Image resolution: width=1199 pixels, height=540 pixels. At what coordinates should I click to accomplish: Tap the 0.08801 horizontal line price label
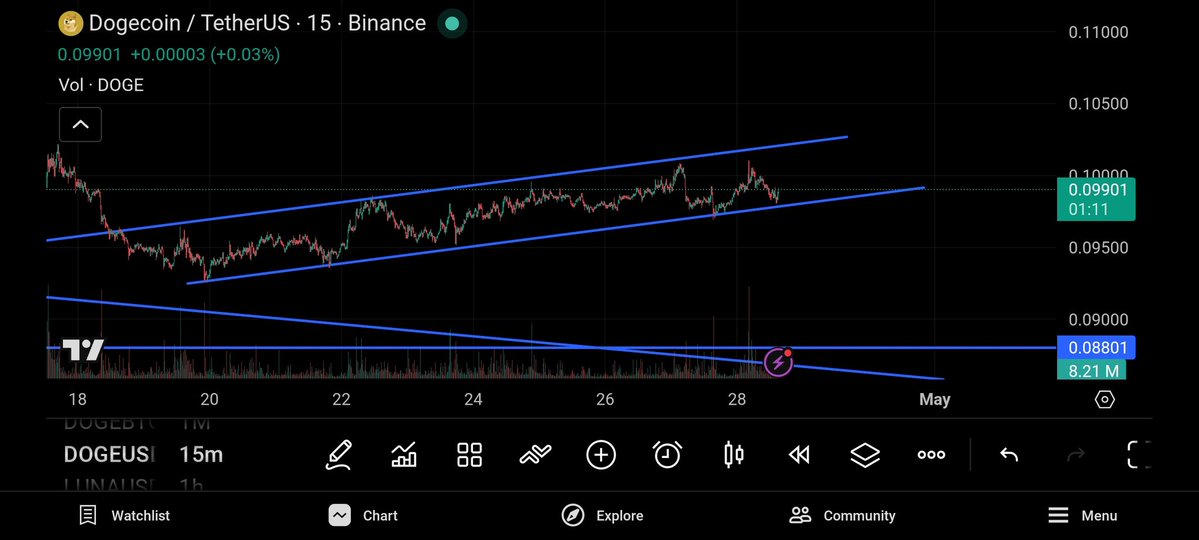(x=1097, y=348)
